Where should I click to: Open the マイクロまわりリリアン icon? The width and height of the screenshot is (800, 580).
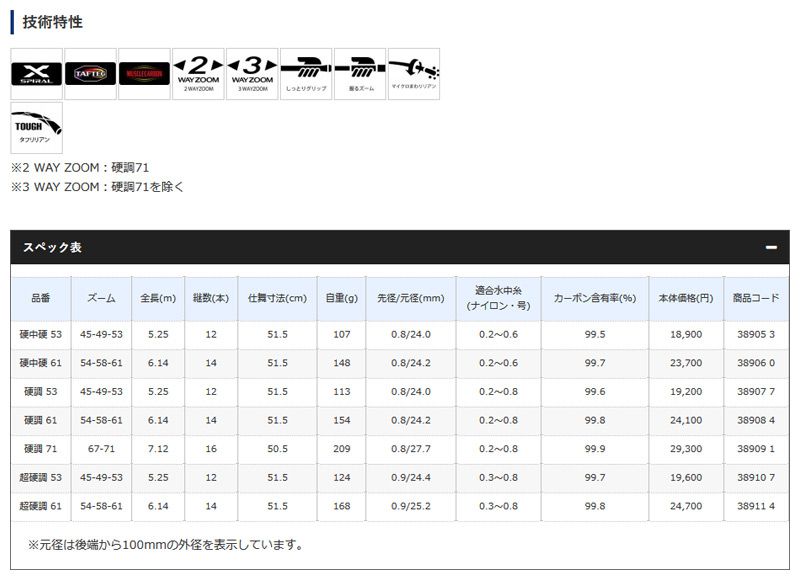coord(415,73)
